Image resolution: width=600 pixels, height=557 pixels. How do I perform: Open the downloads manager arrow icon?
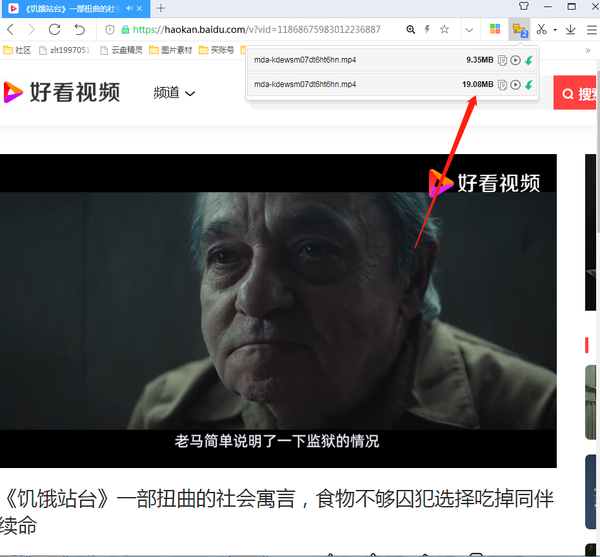[x=571, y=29]
